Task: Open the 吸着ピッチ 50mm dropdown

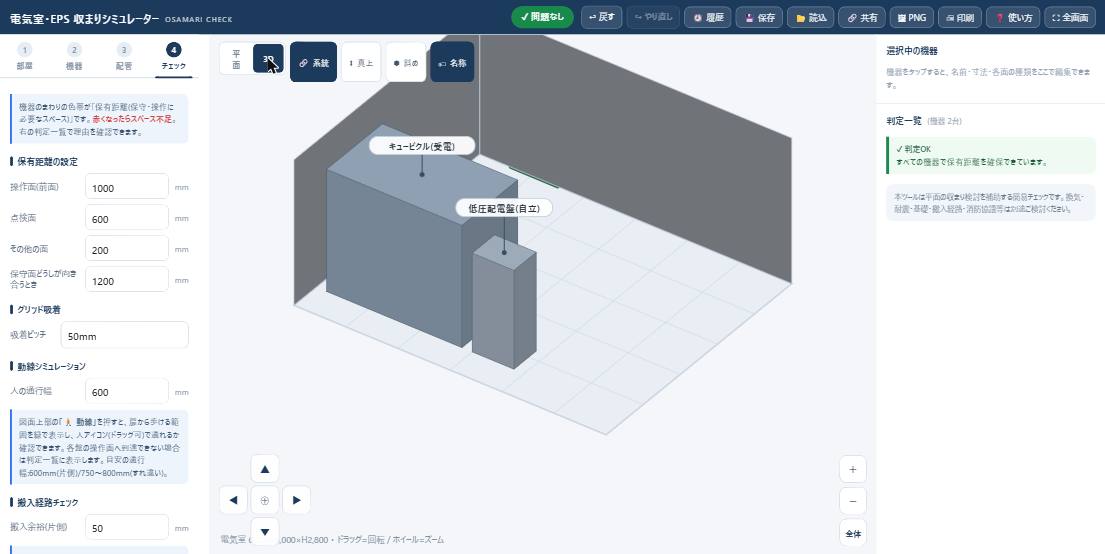Action: click(125, 336)
